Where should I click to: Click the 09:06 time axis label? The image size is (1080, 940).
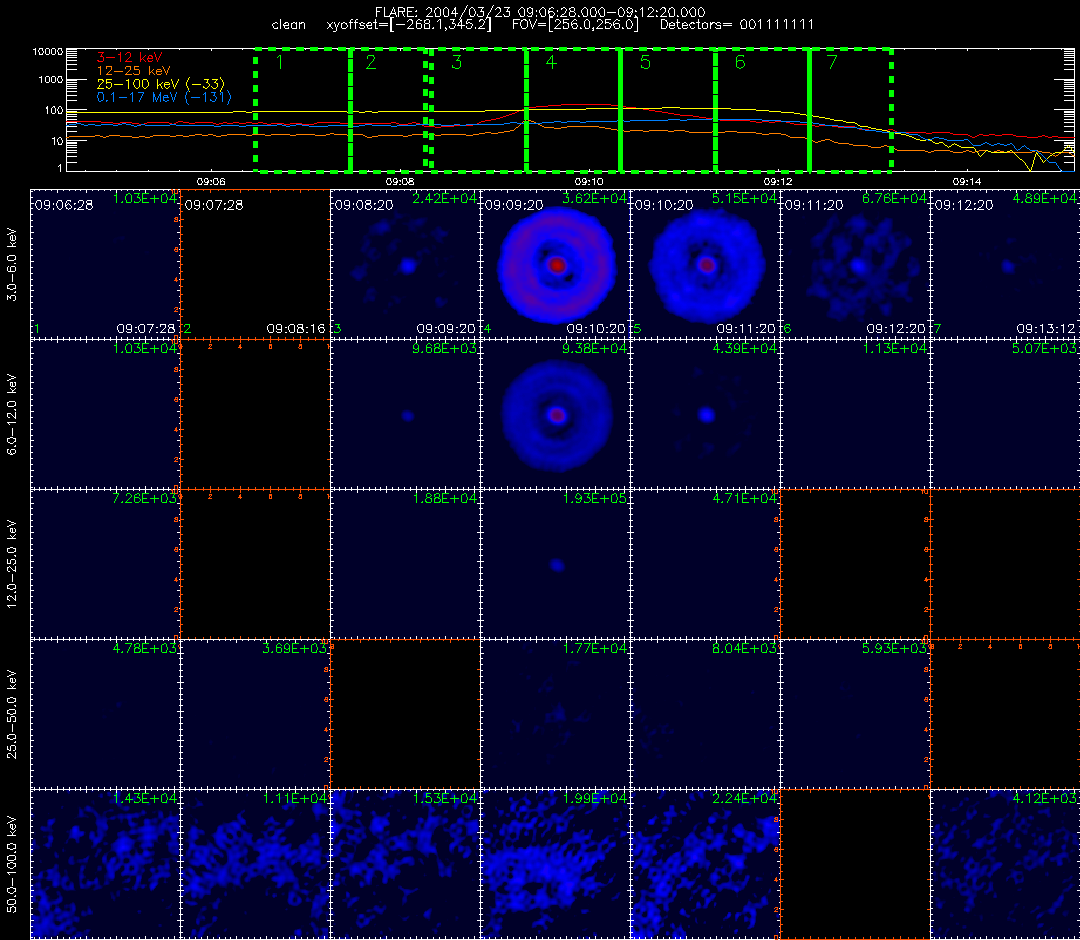tap(211, 181)
